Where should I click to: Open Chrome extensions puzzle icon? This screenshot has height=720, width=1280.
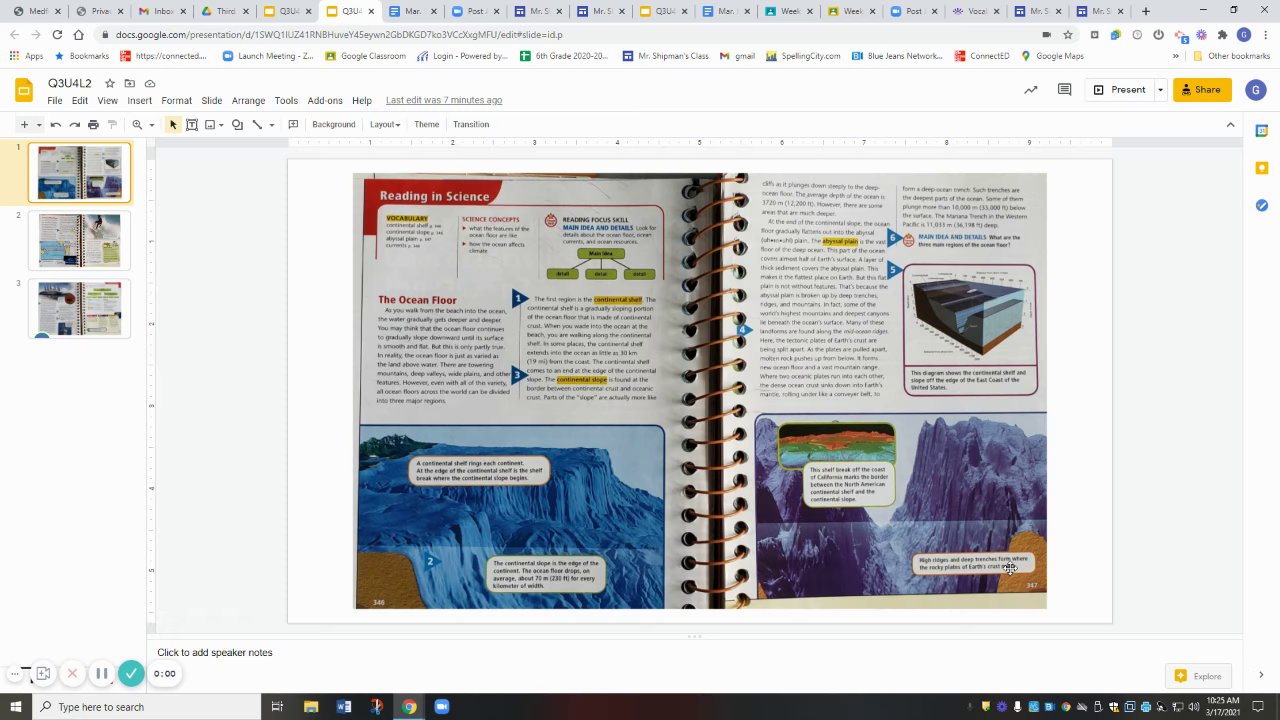(1222, 34)
